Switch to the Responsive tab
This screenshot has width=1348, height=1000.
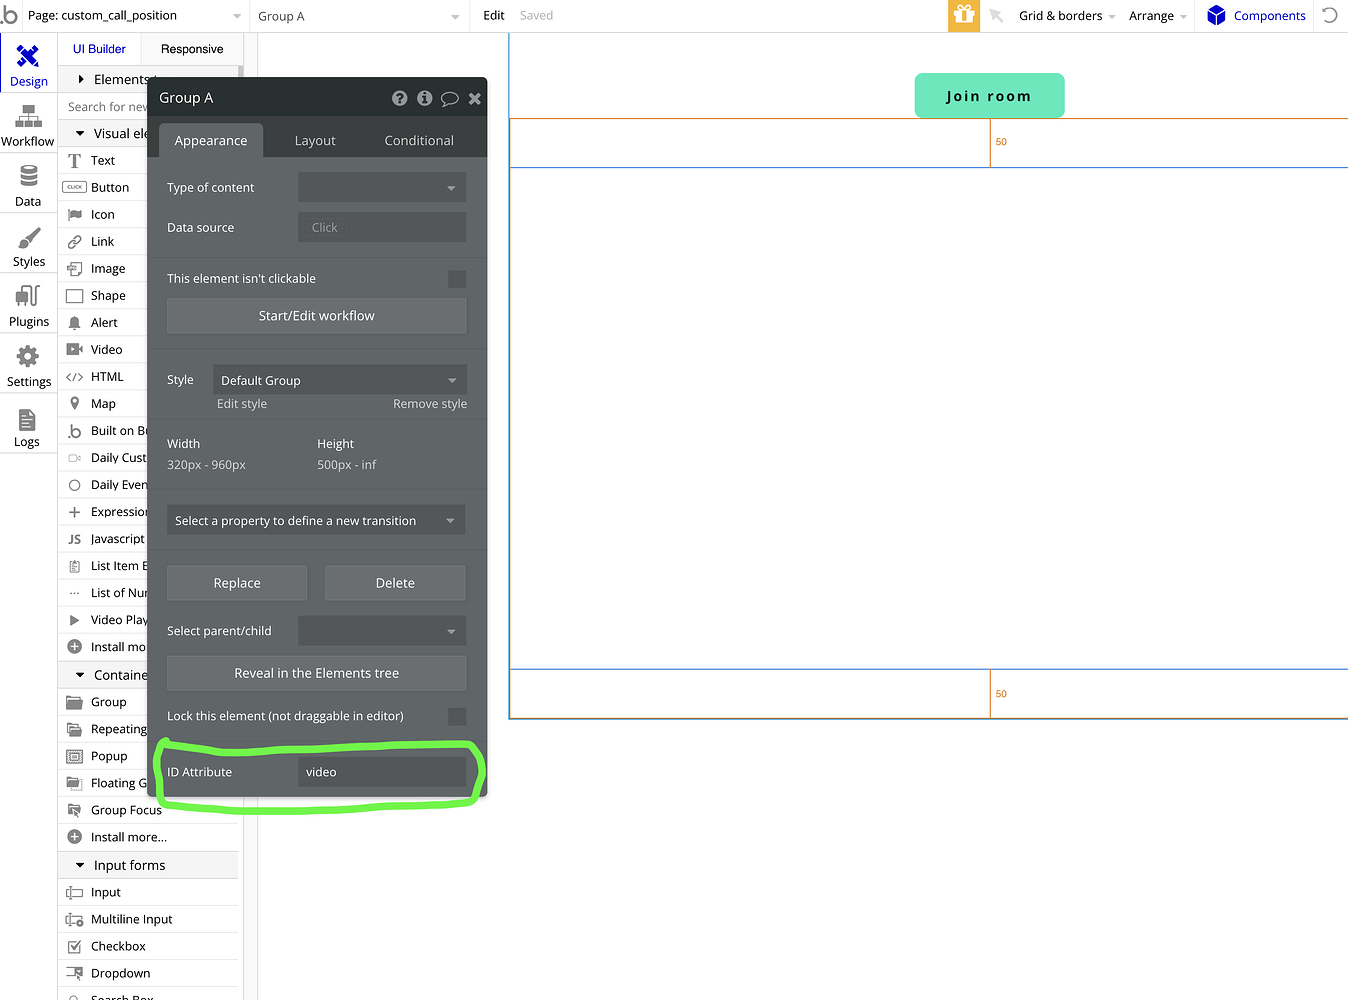(192, 49)
